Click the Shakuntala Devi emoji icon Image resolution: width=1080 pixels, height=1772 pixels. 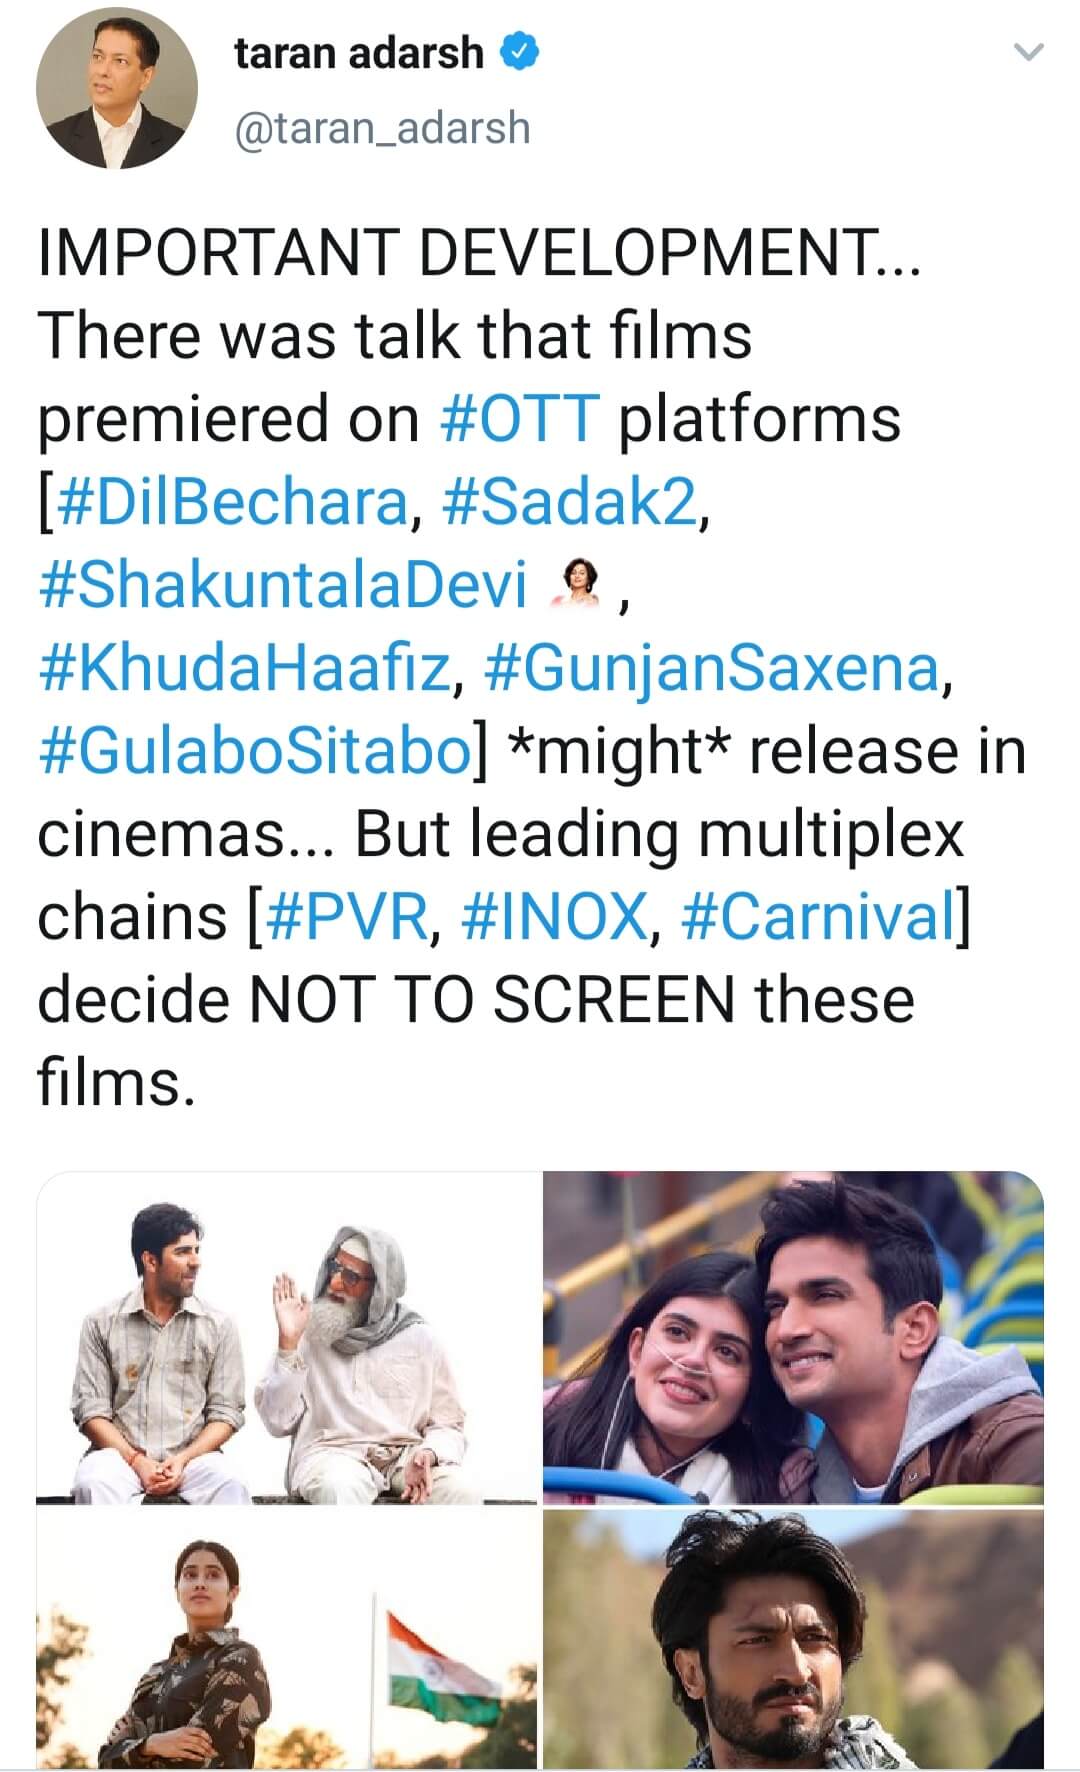(x=577, y=585)
